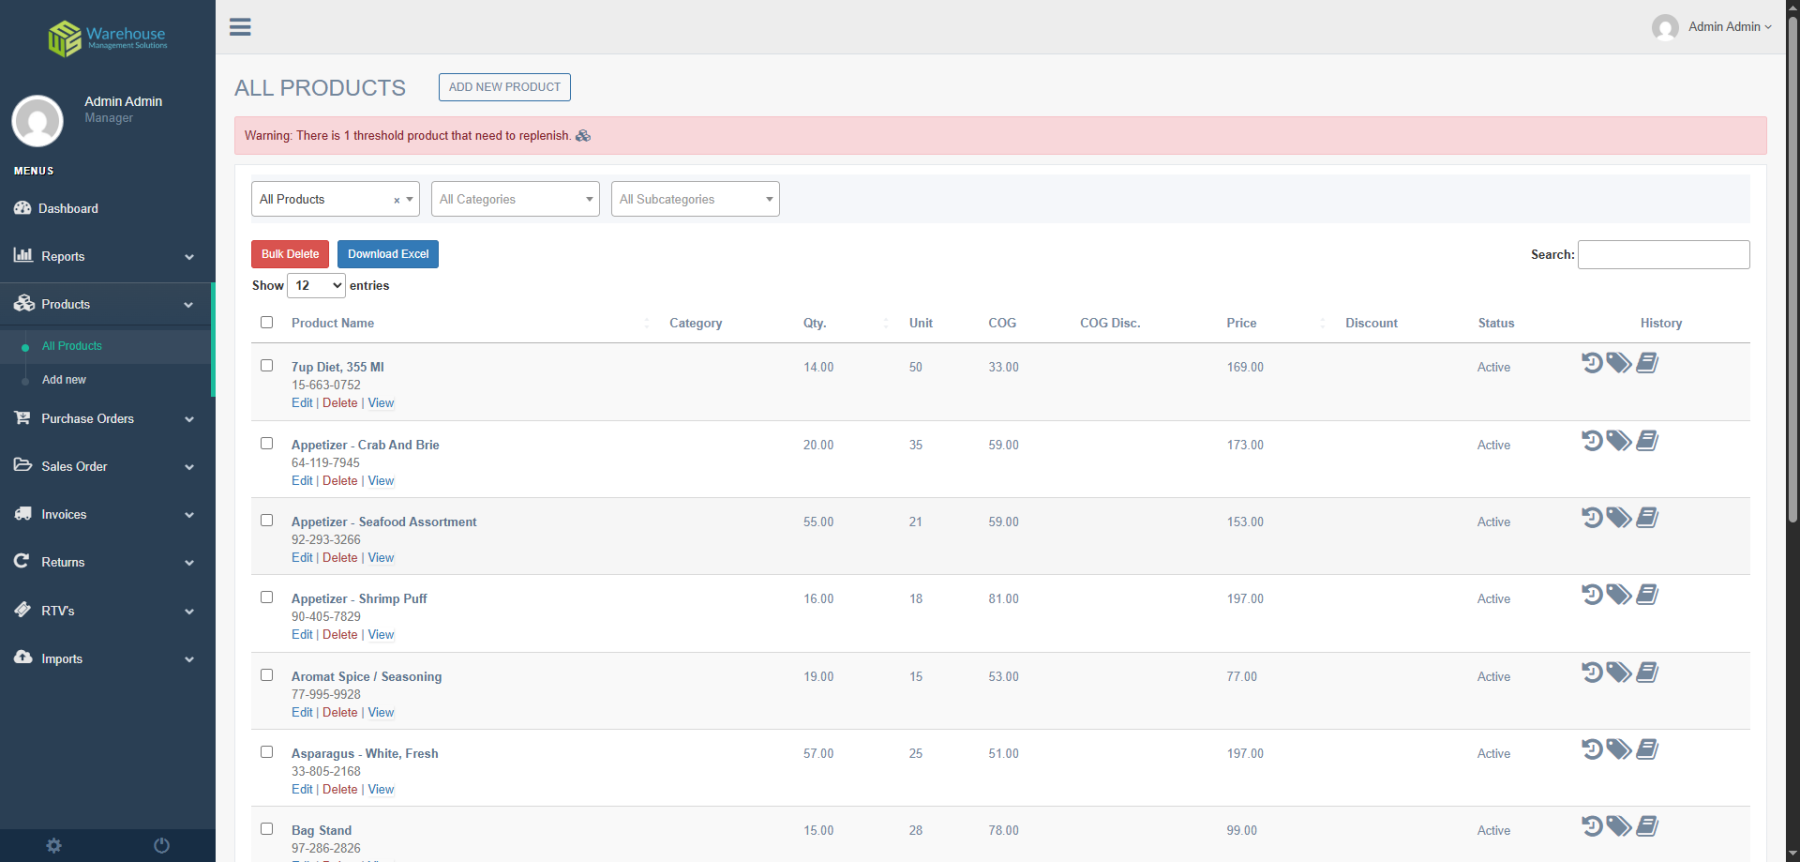The image size is (1800, 862).
Task: Click price tags icon for Appetizer - Crab And Brie
Action: pos(1619,441)
